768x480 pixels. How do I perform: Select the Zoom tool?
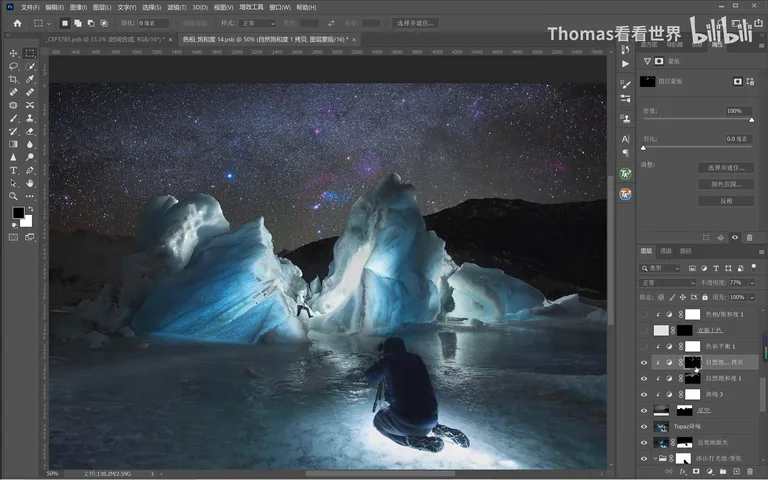(x=13, y=196)
